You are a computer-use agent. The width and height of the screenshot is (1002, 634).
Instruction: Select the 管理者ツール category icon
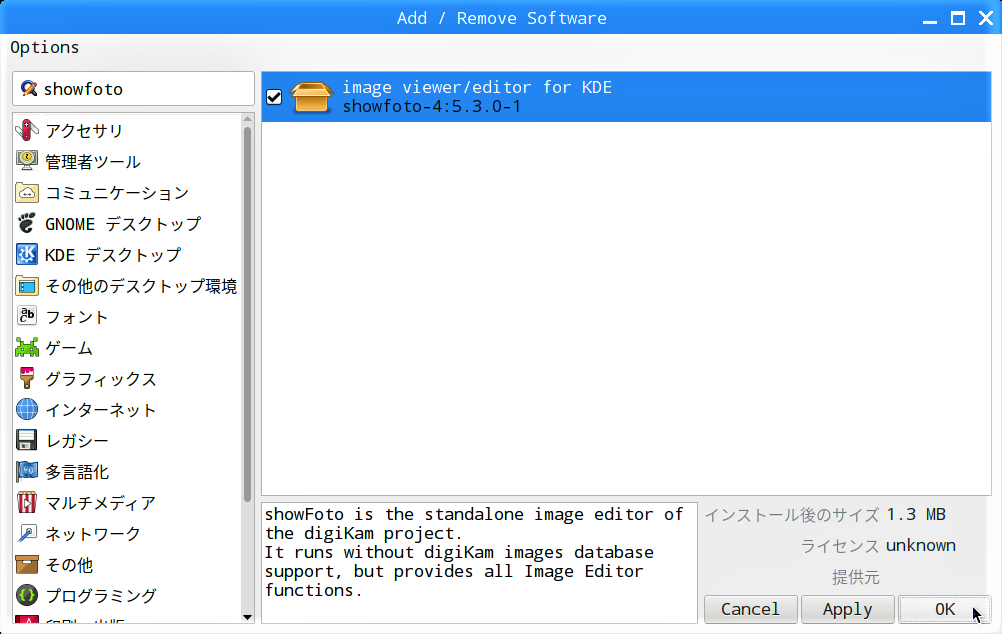click(27, 161)
